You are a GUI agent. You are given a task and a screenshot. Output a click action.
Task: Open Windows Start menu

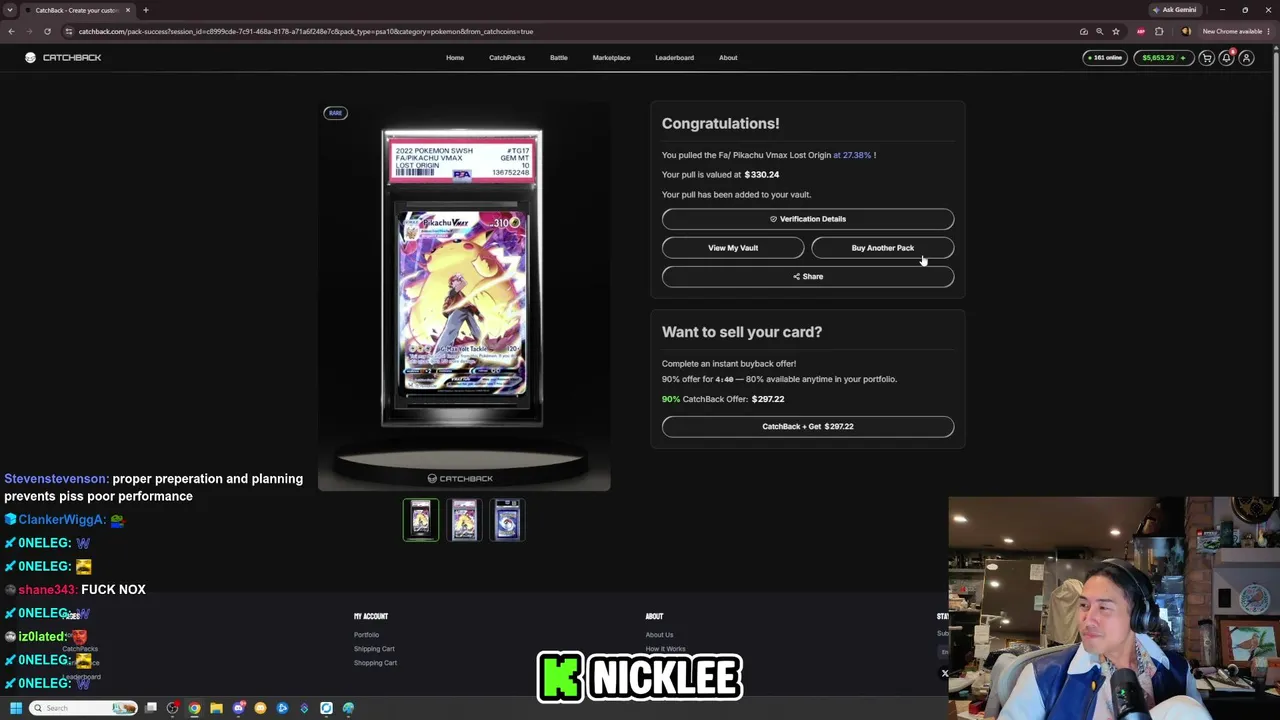point(16,708)
